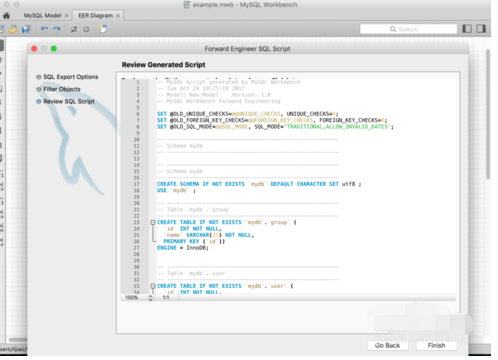This screenshot has height=360, width=498.
Task: Open a model file using the folder icon
Action: [13, 29]
